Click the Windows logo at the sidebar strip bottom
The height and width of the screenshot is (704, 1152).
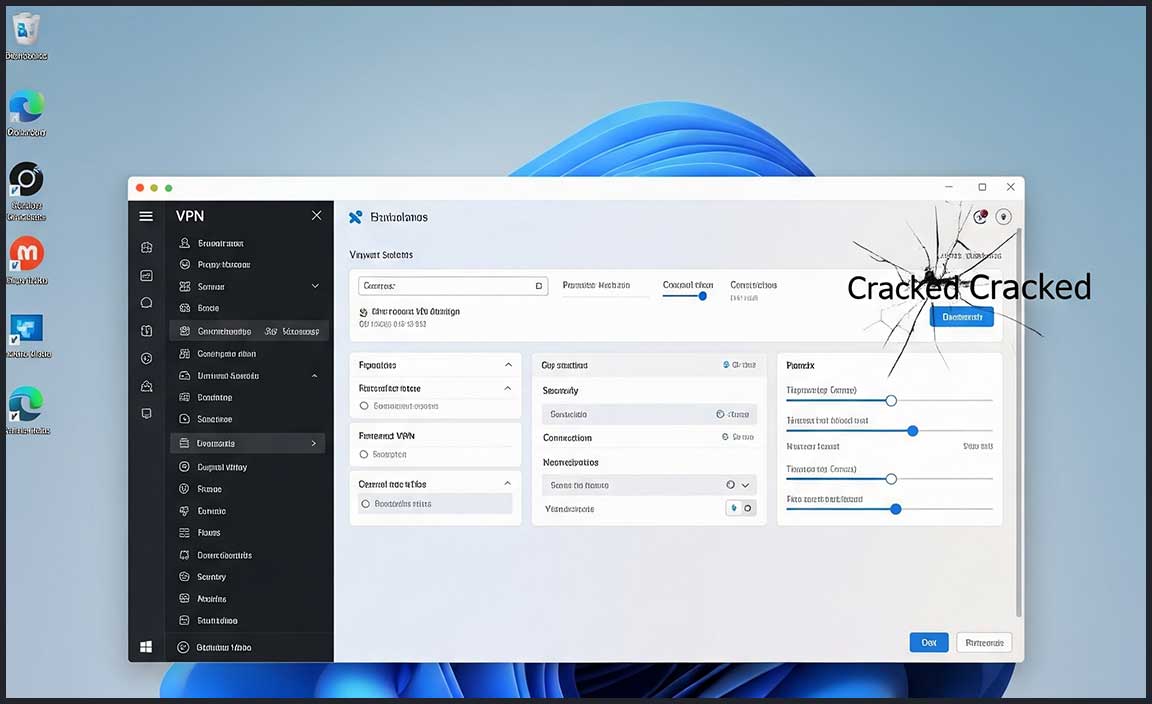[146, 647]
